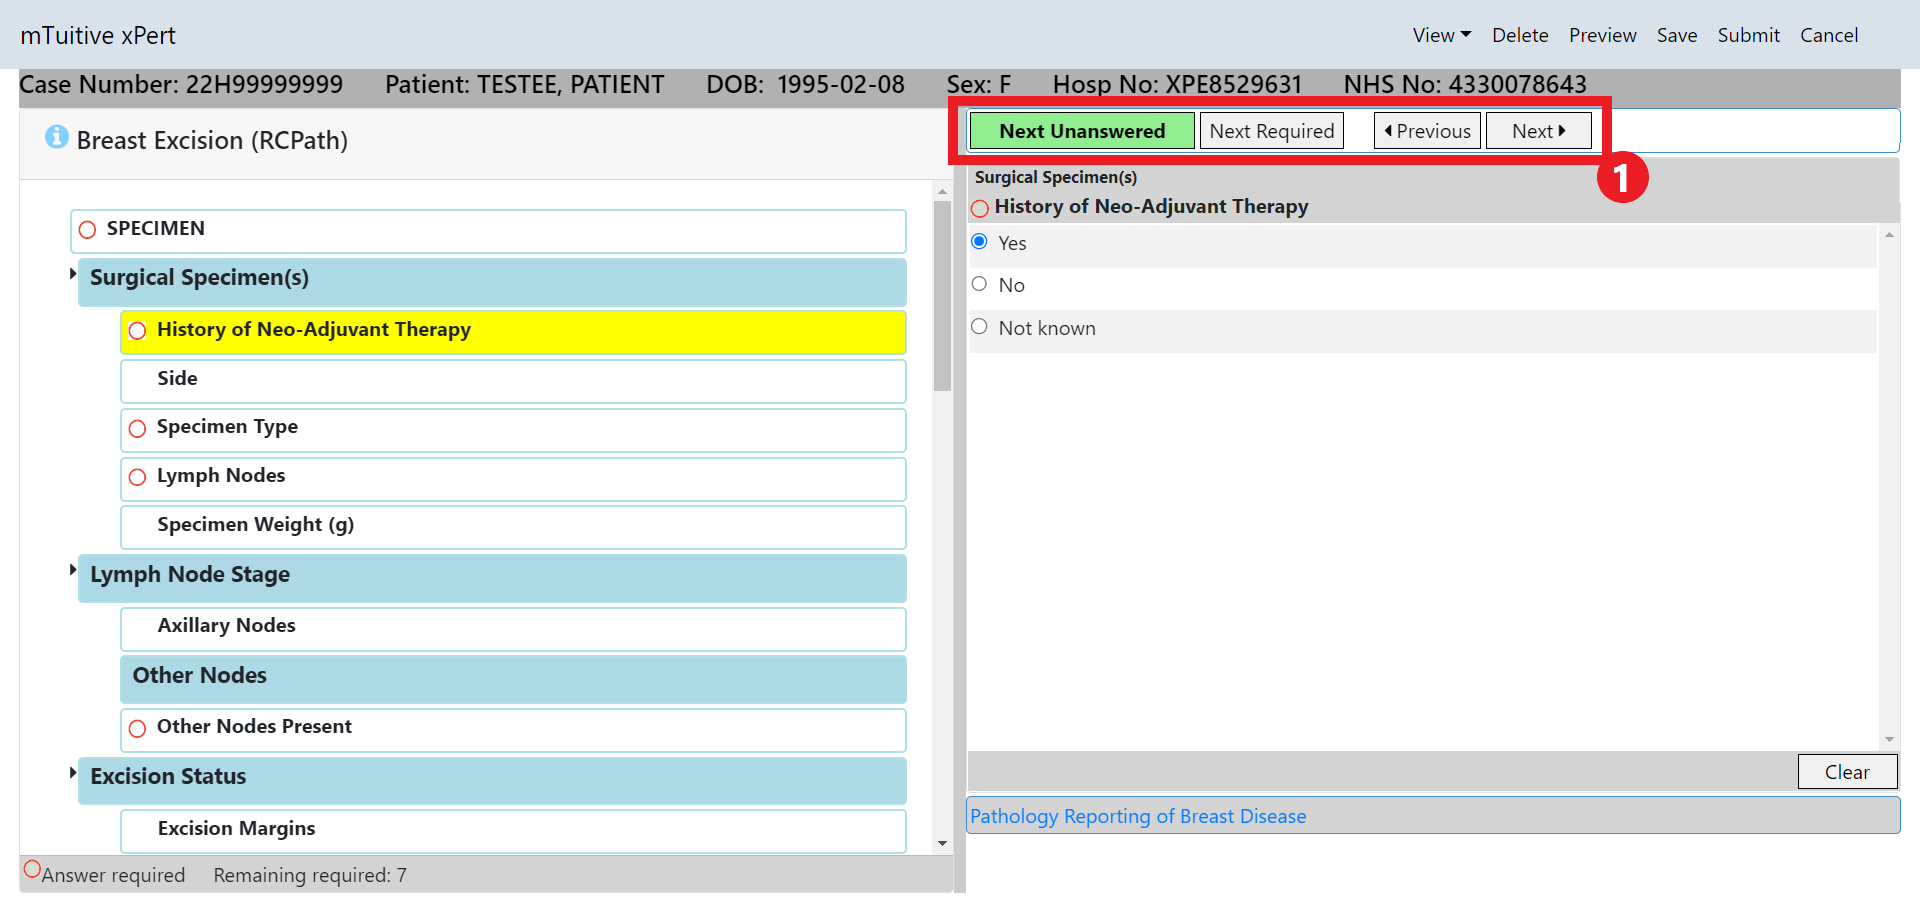Click the blue info icon beside Breast Excision

click(57, 137)
